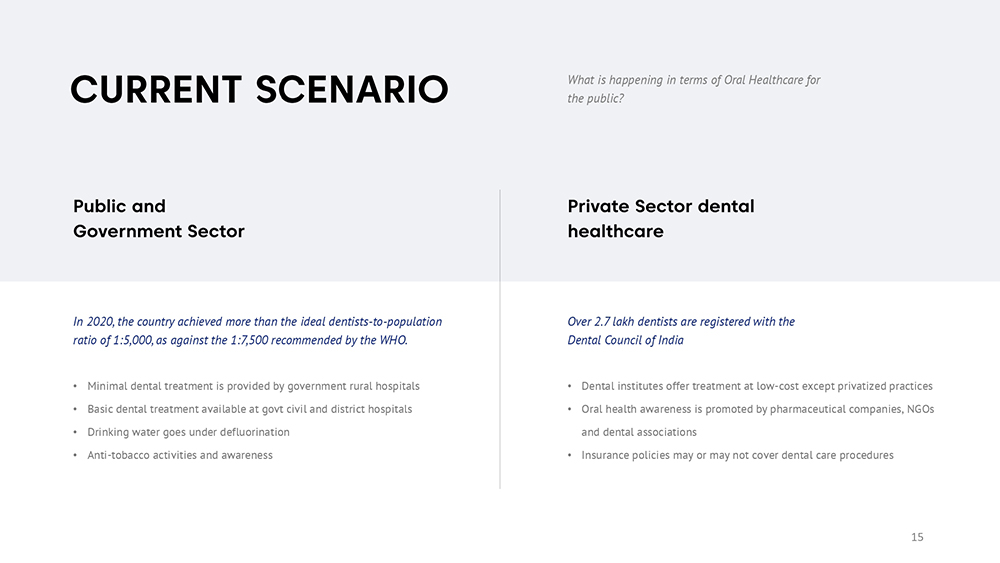The height and width of the screenshot is (563, 1000).
Task: Click the 'Dental institutes offer treatment' bullet
Action: (756, 386)
